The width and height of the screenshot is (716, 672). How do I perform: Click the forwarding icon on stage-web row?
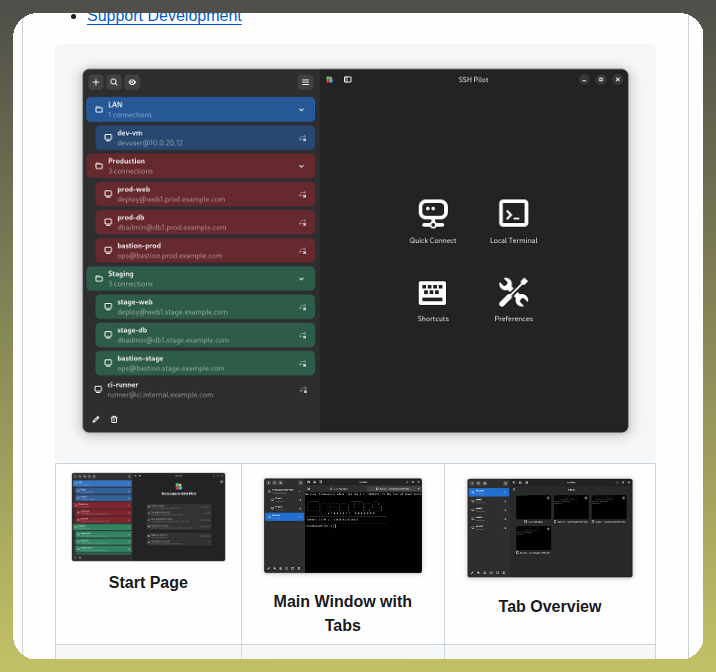(303, 308)
